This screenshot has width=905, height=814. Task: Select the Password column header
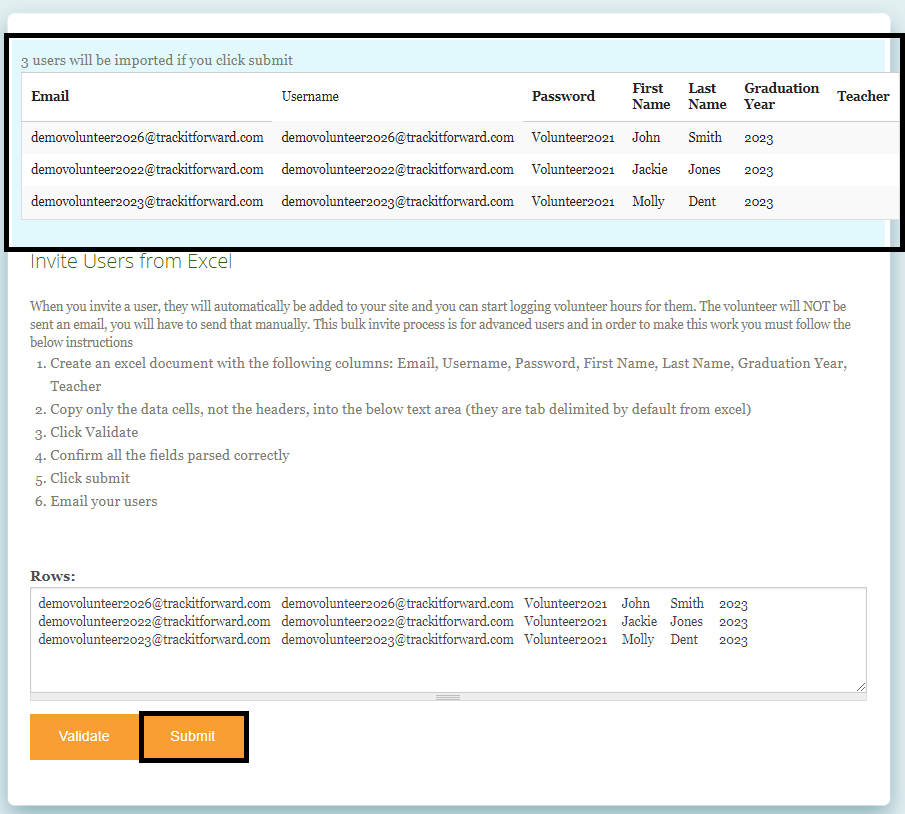563,96
